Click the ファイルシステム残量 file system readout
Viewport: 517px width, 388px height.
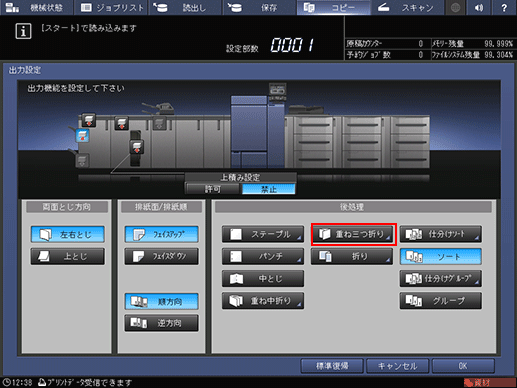coord(473,54)
